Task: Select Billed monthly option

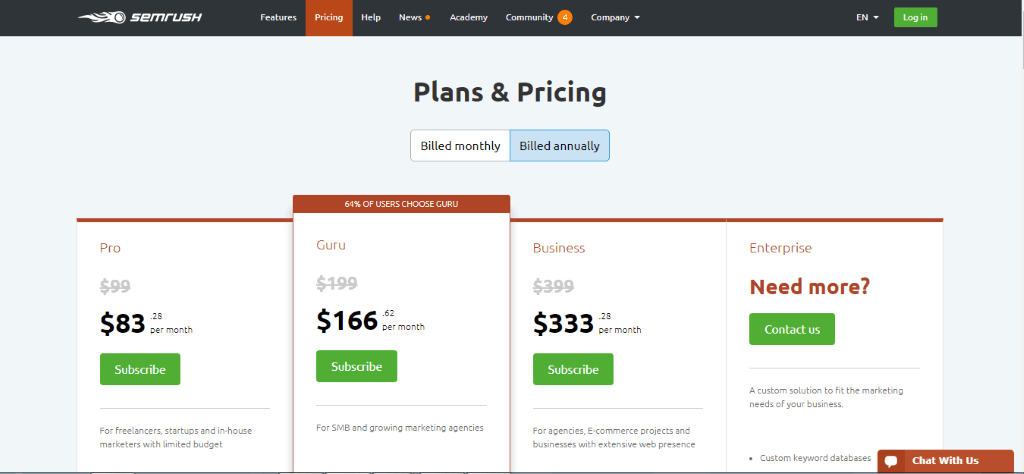Action: point(460,146)
